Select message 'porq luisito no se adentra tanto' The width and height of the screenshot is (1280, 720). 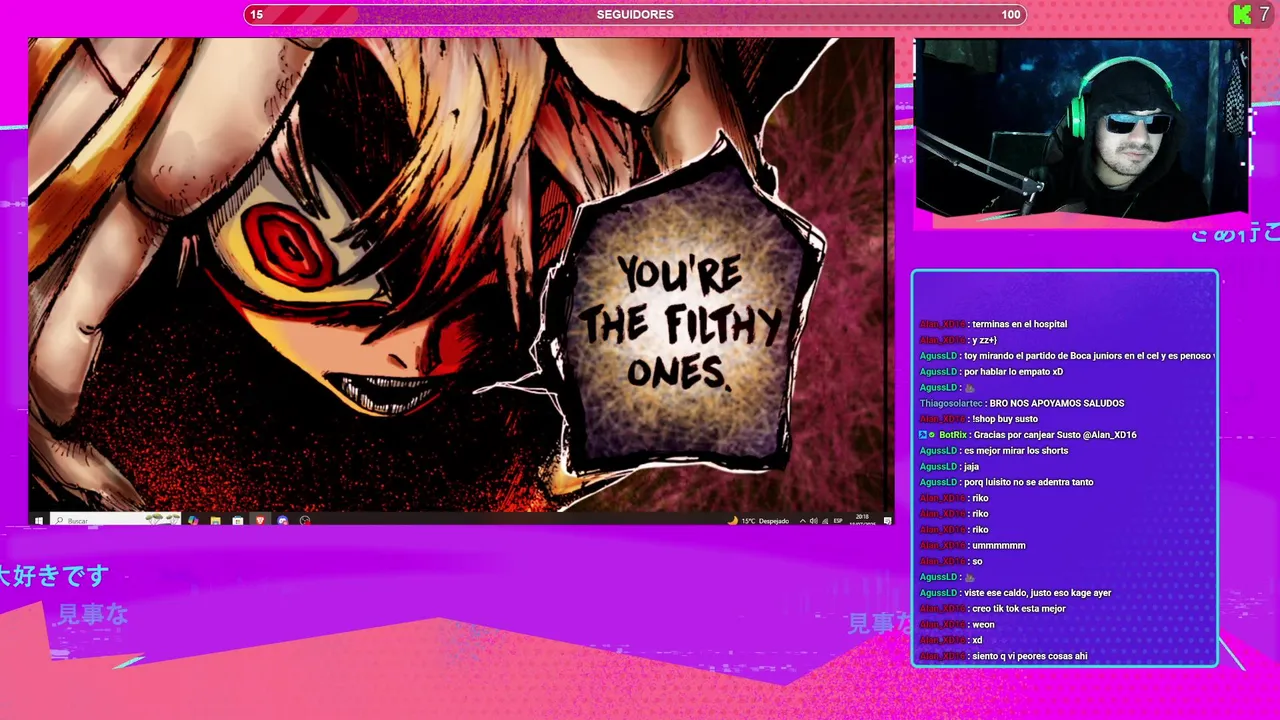pos(1028,482)
